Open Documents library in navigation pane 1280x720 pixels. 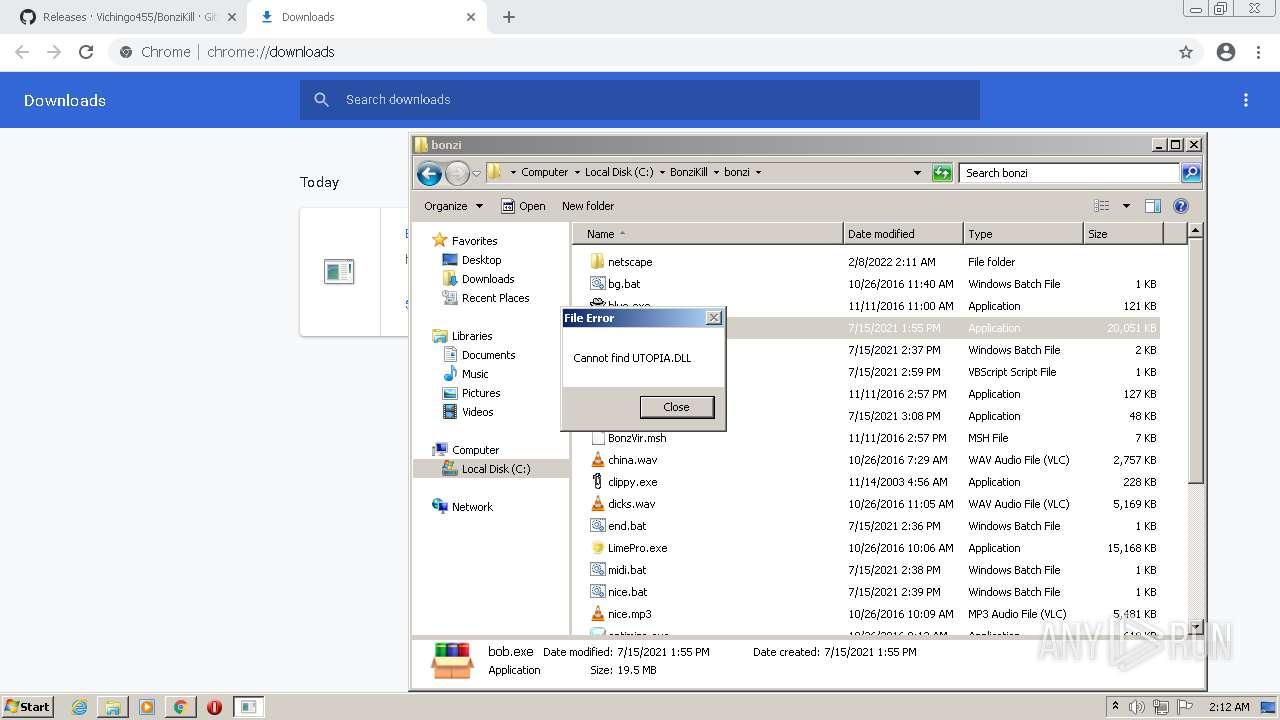(x=488, y=355)
